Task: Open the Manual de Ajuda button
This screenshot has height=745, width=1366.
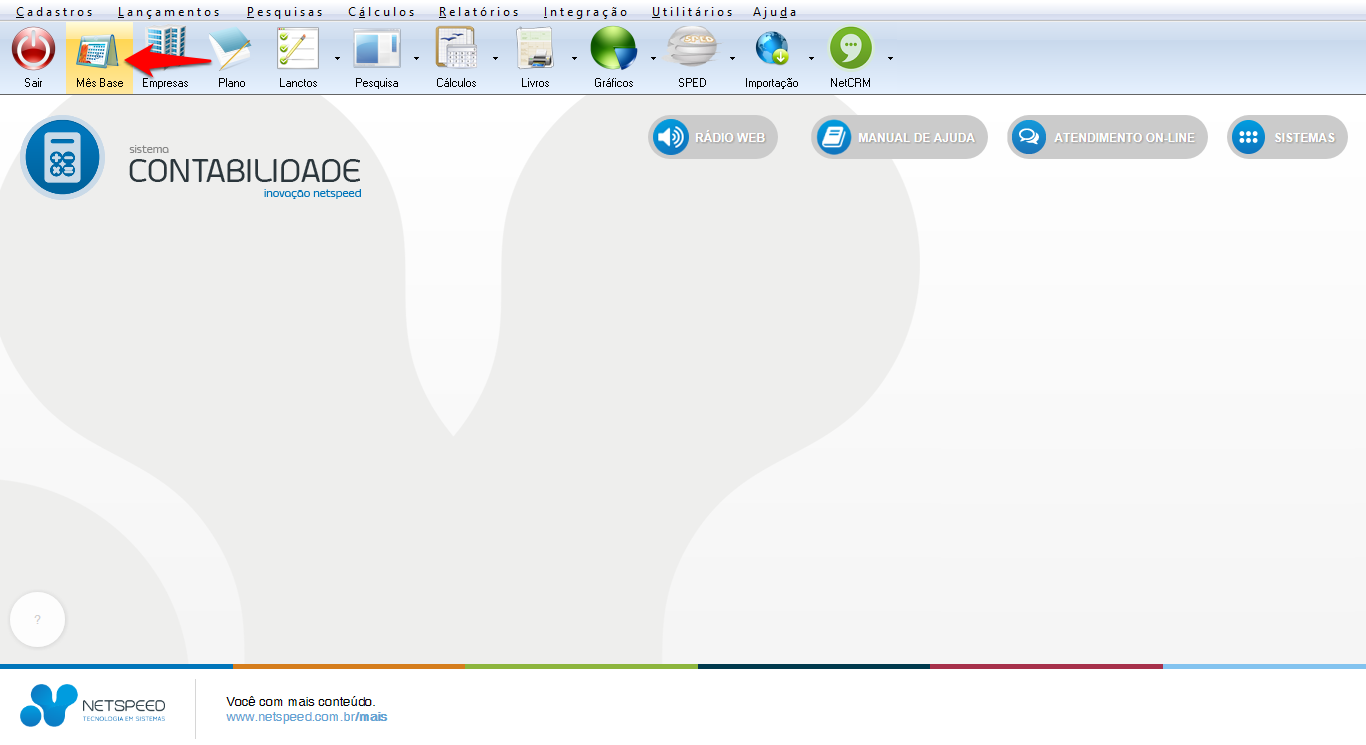Action: click(x=899, y=137)
